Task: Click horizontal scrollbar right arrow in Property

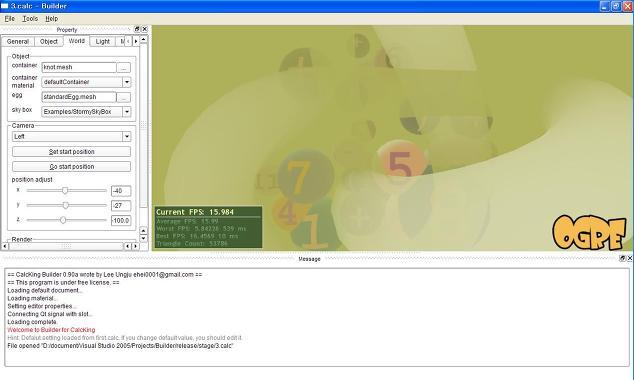Action: coord(135,246)
